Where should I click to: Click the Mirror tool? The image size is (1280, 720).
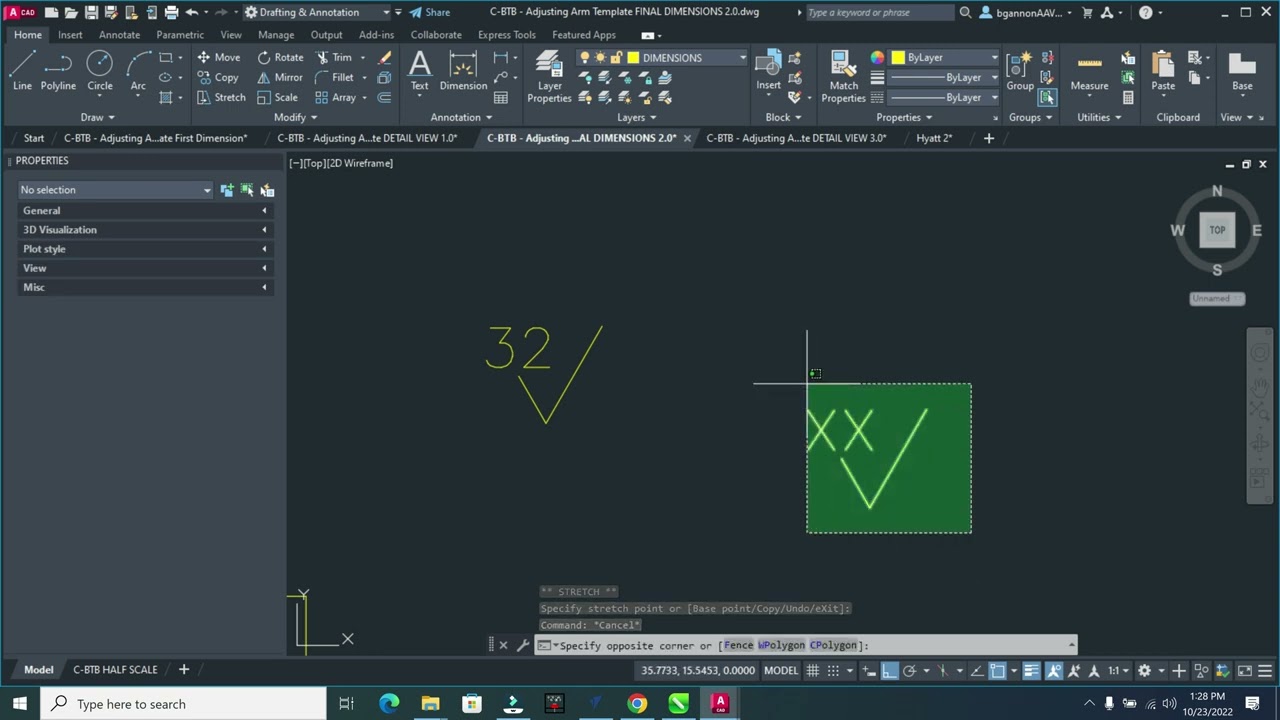(x=280, y=78)
